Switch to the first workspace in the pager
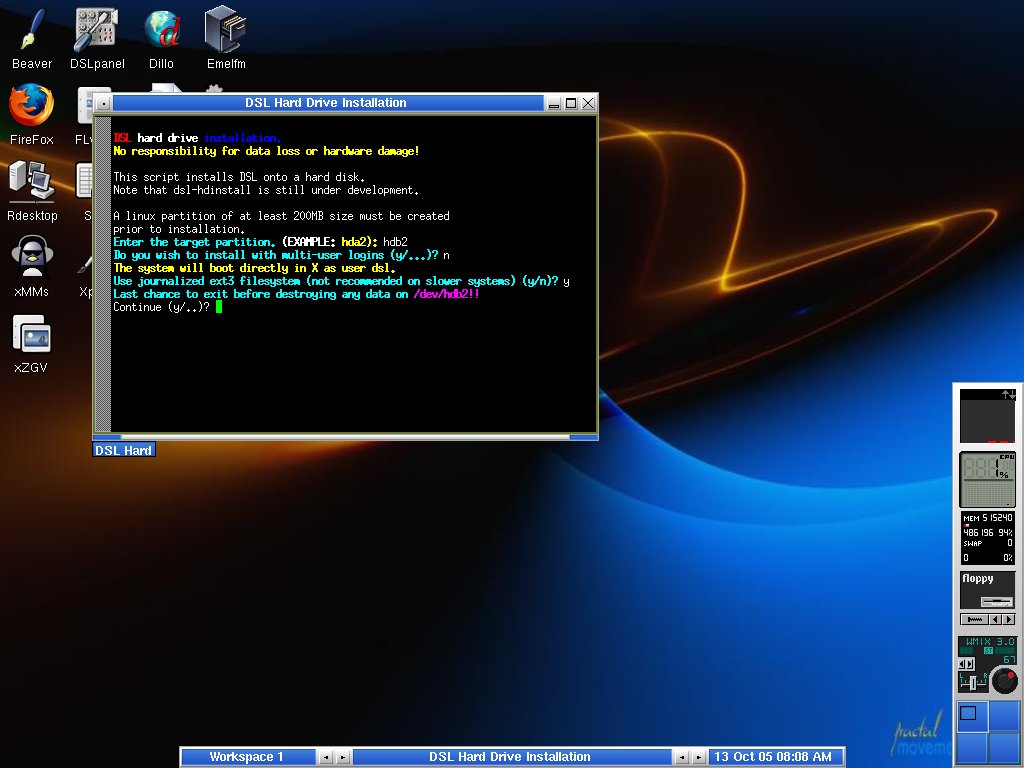The height and width of the screenshot is (768, 1024). [972, 715]
